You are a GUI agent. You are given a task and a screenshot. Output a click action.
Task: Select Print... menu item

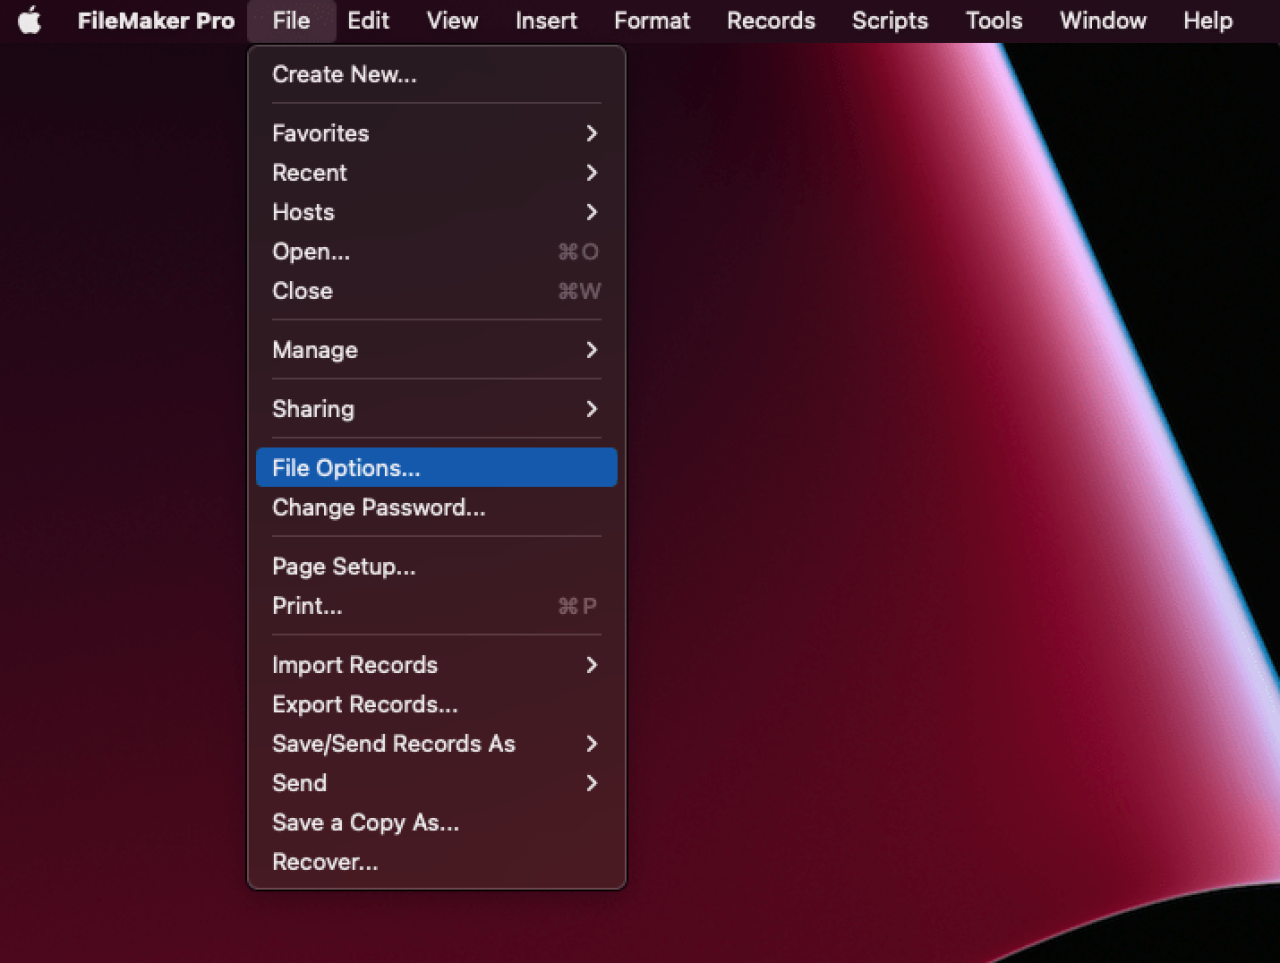tap(436, 606)
